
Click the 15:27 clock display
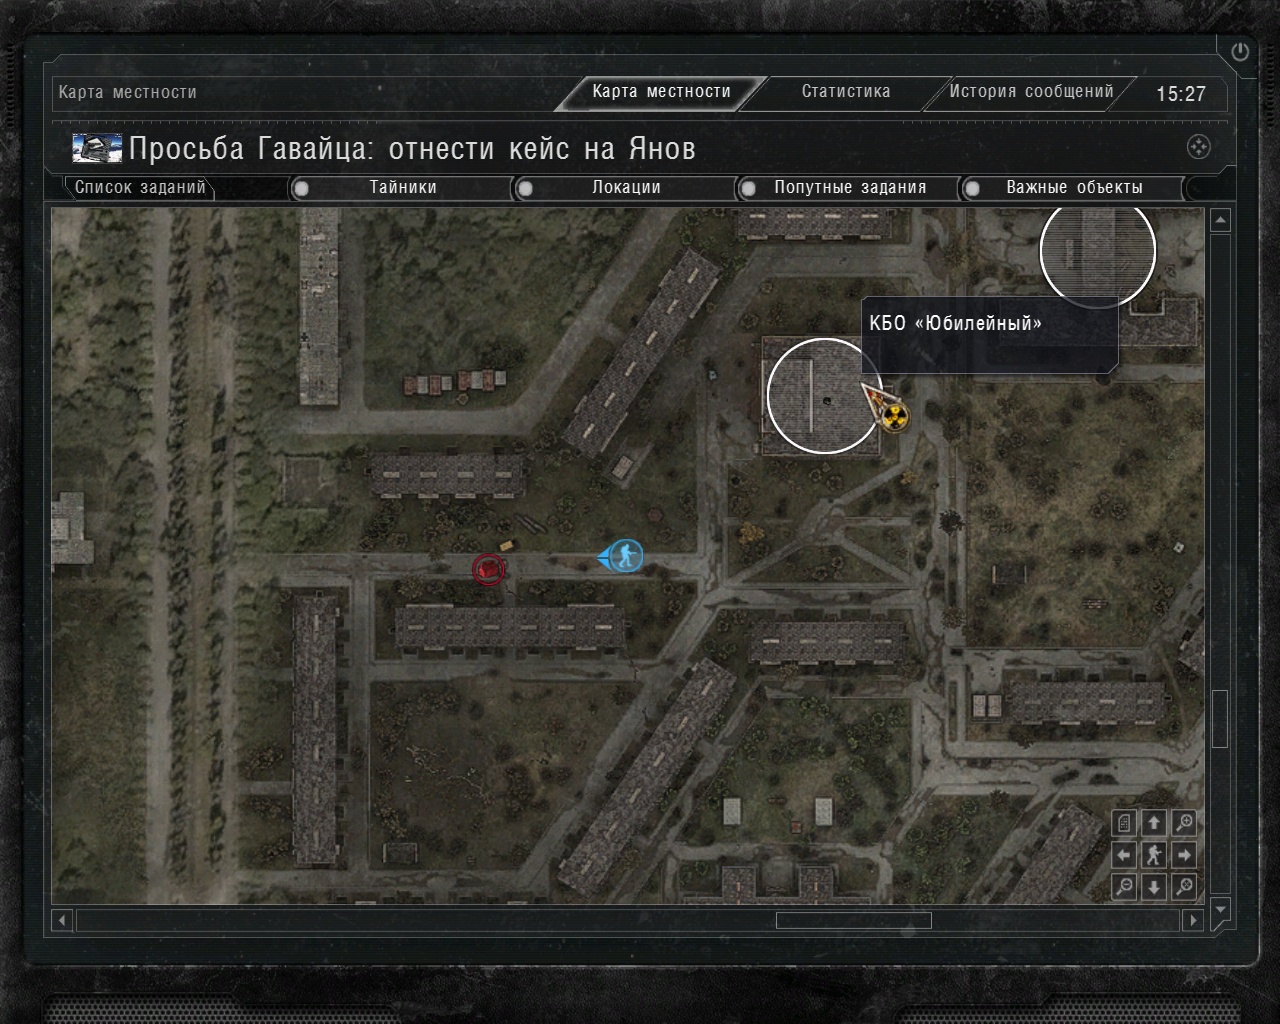coord(1181,94)
